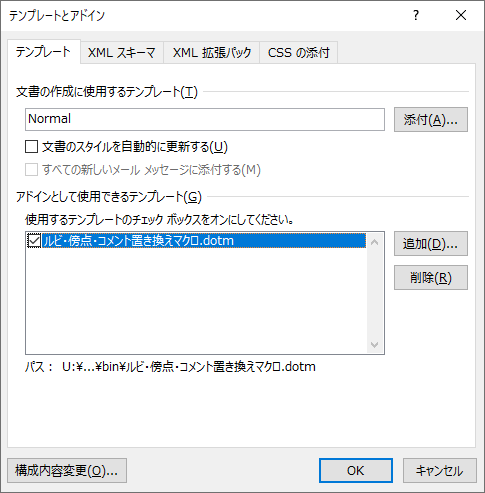The height and width of the screenshot is (493, 485).
Task: Enable 文書のスタイルを自動的に更新する checkbox
Action: pyautogui.click(x=32, y=147)
